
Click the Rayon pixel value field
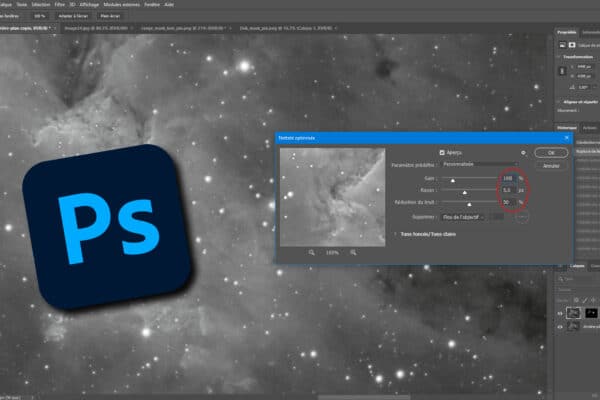[509, 190]
